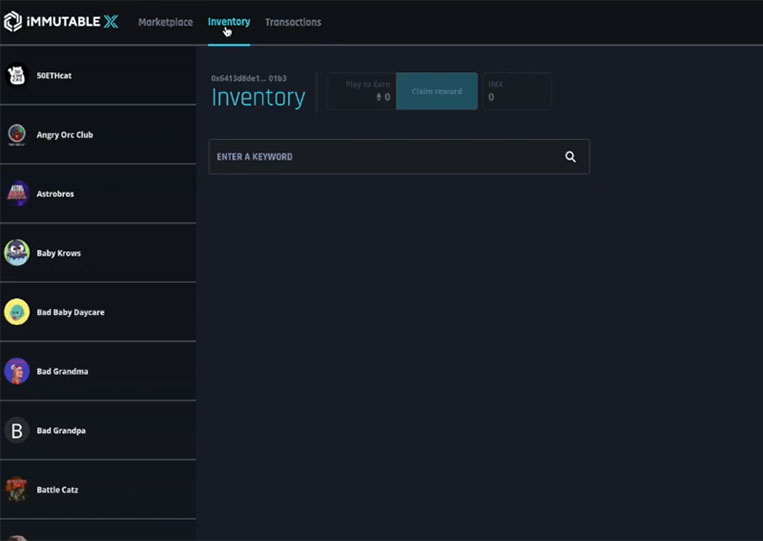Open the Bad Grandma collection label
Viewport: 763px width, 541px height.
pyautogui.click(x=62, y=371)
